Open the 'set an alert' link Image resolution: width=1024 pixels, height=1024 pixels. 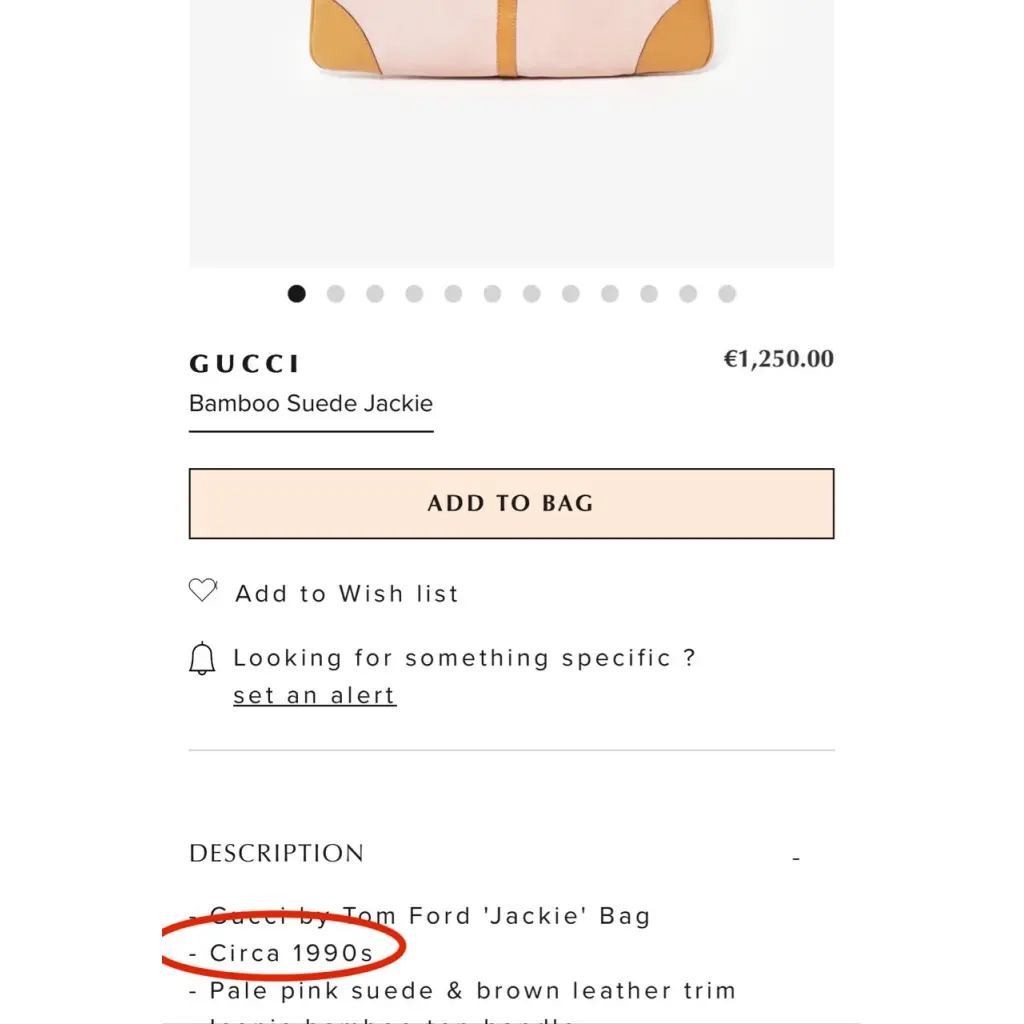pyautogui.click(x=314, y=696)
